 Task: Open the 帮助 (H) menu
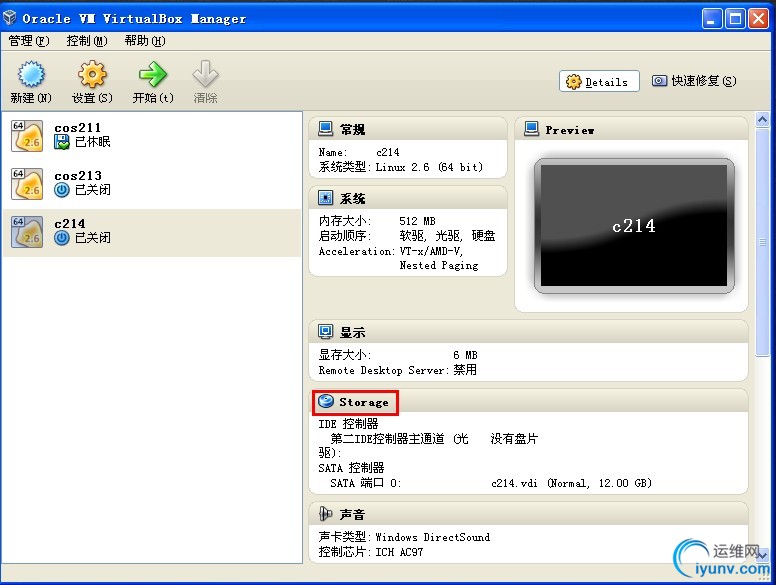click(145, 41)
